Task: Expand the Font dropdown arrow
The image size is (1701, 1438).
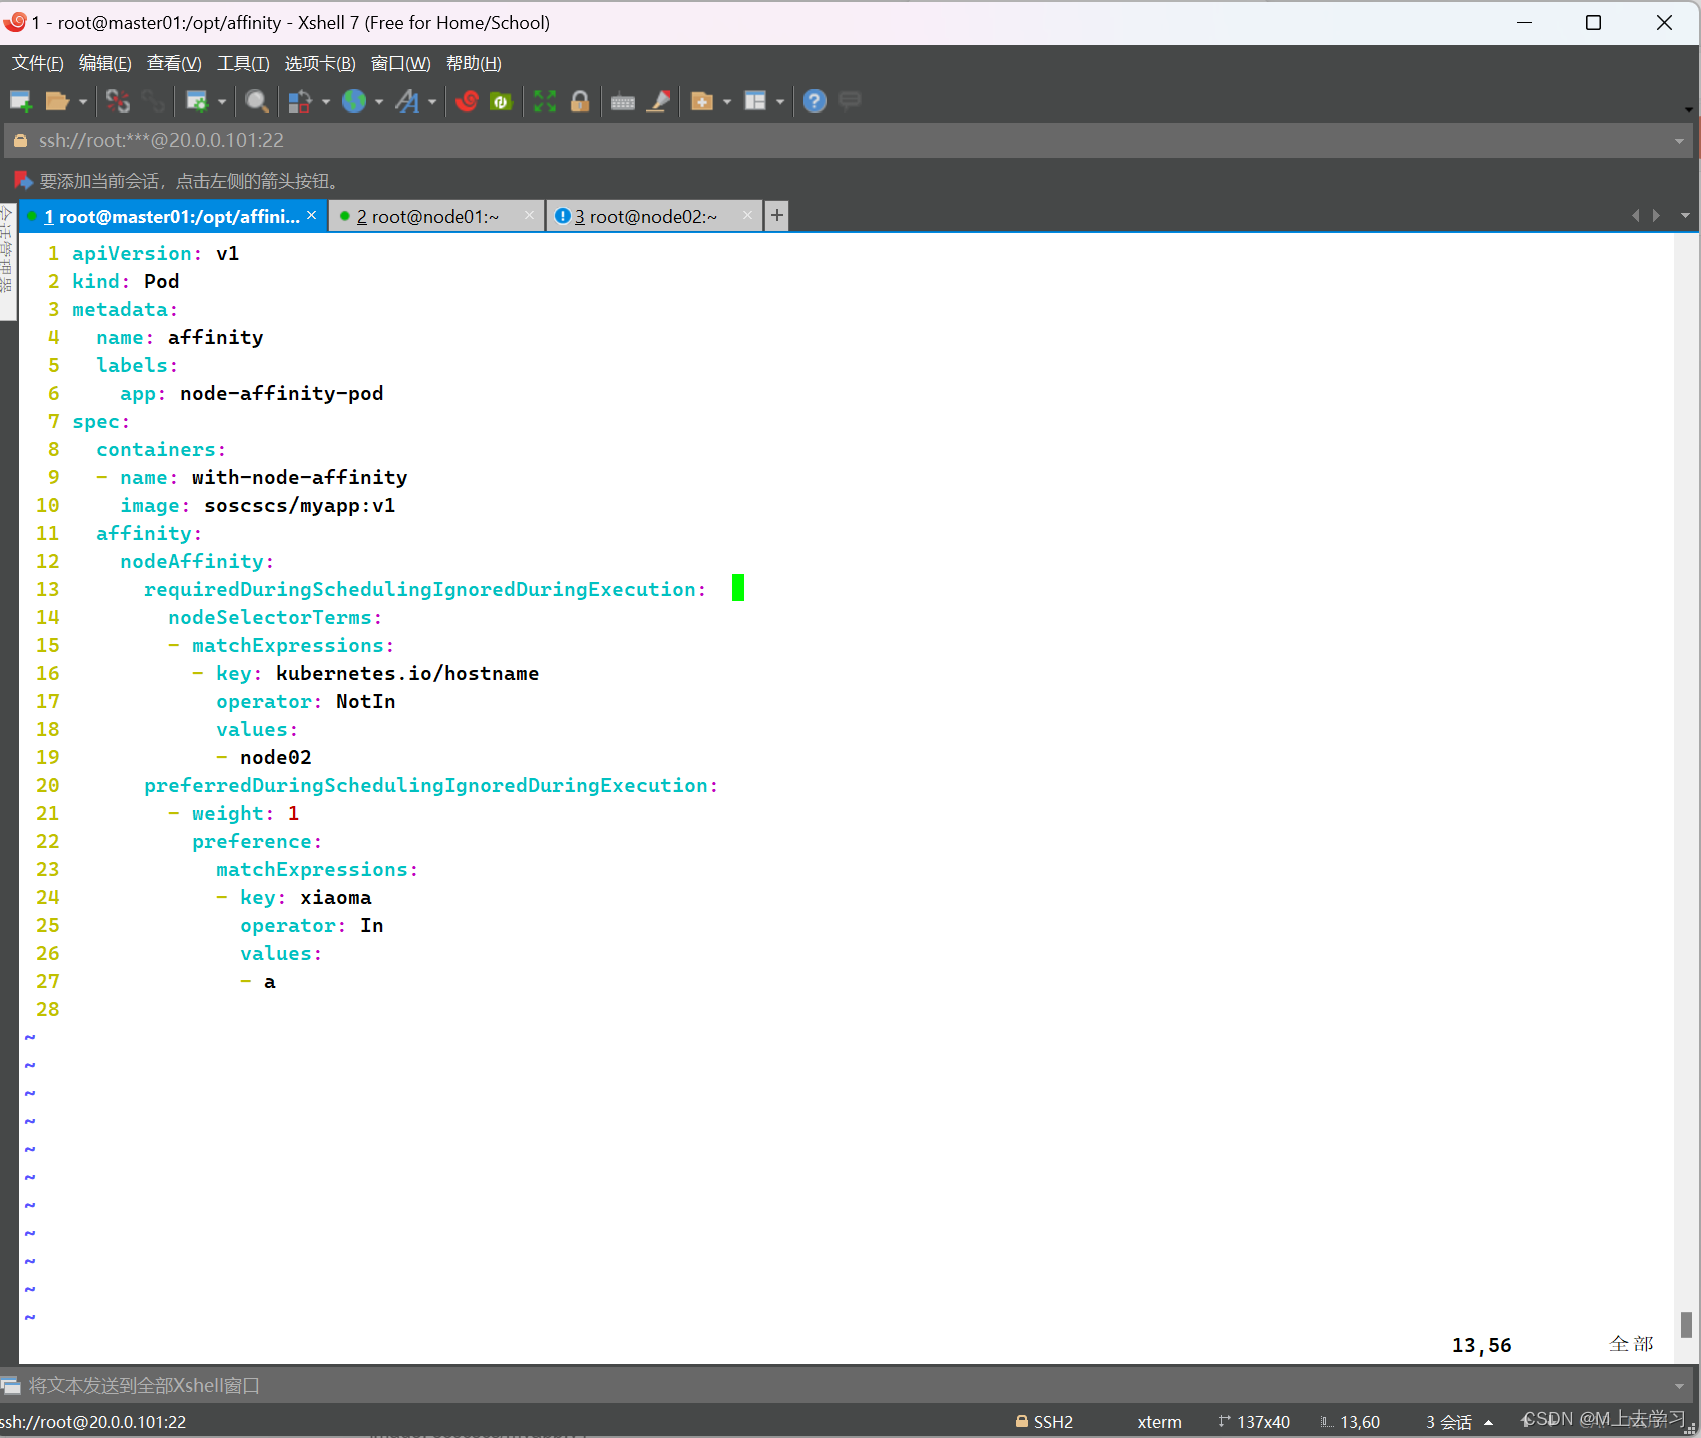Action: click(x=432, y=101)
